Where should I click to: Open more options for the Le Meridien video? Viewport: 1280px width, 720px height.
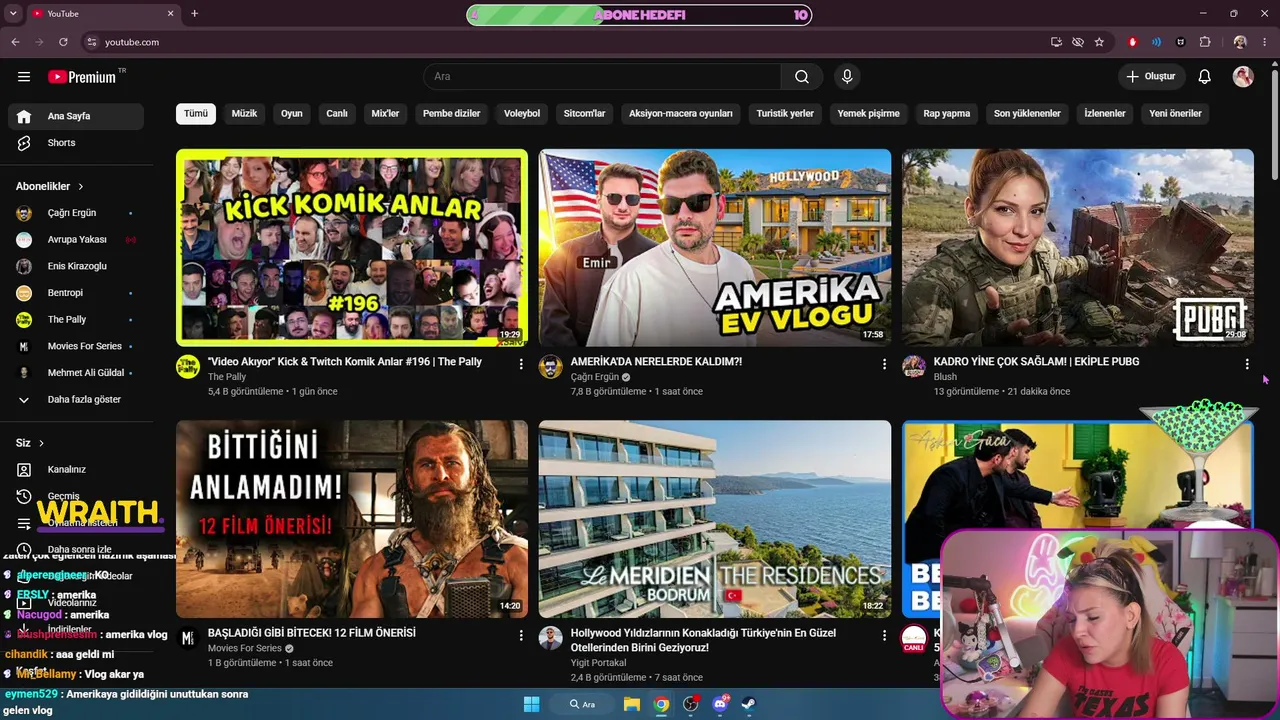point(884,635)
